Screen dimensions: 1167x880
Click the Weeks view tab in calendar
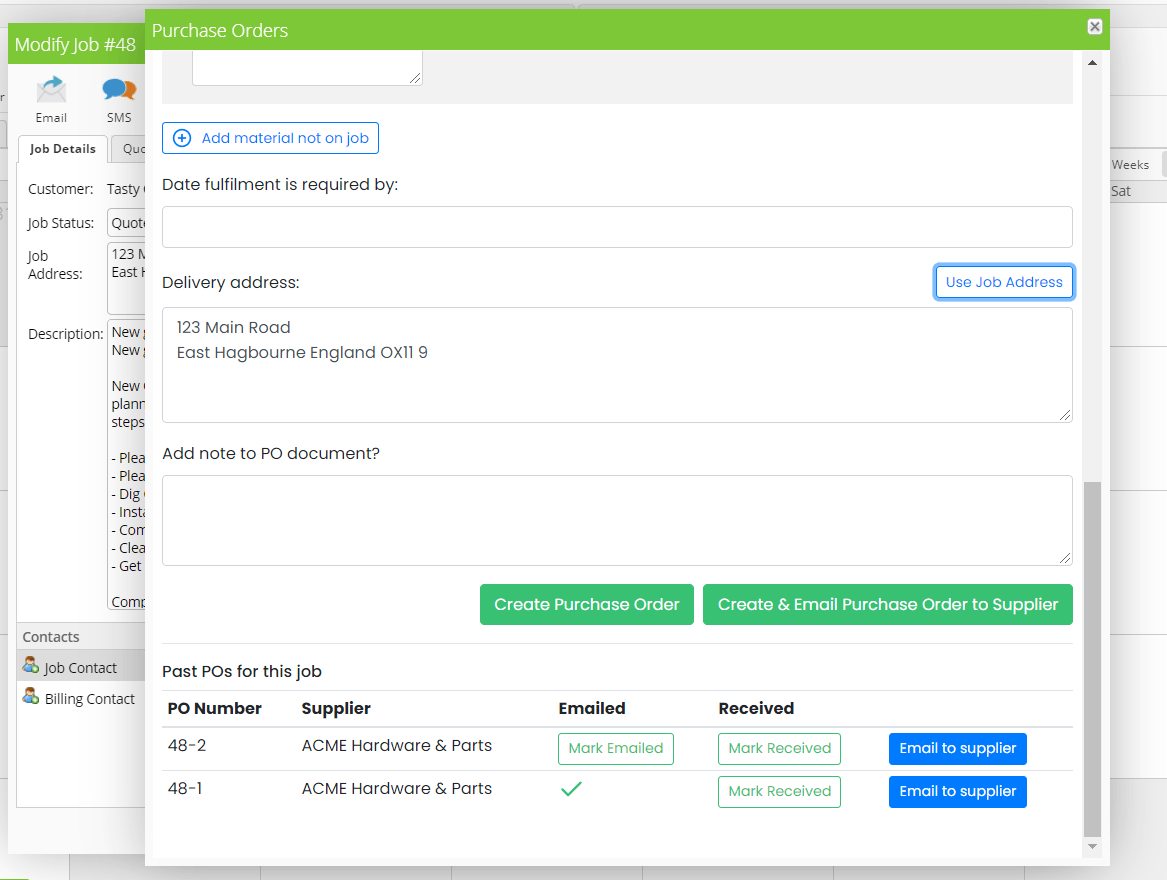(1130, 165)
